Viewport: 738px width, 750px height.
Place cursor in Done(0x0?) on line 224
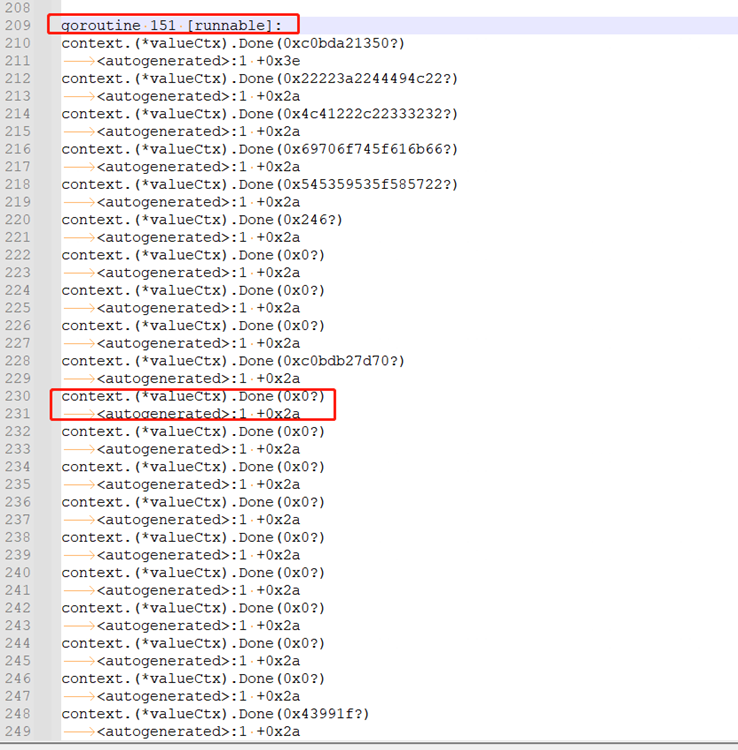point(193,291)
